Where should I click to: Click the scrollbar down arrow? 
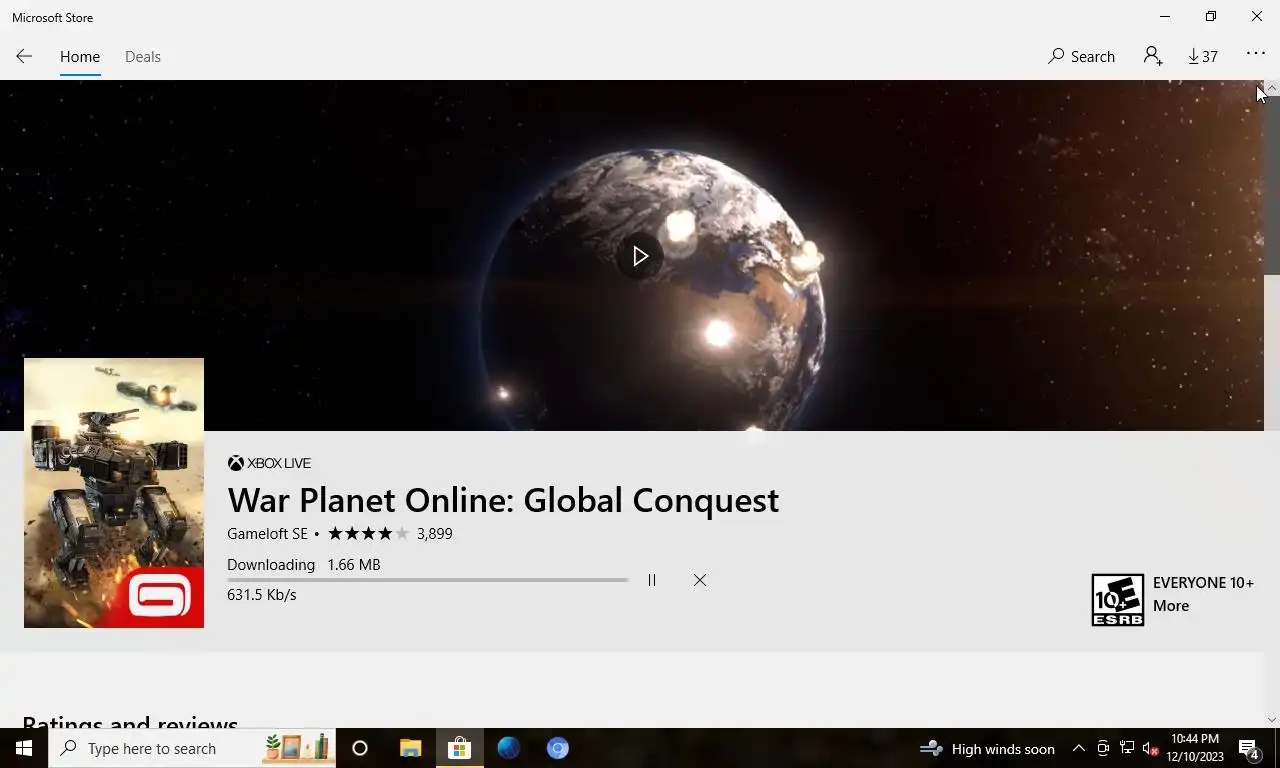(x=1272, y=720)
